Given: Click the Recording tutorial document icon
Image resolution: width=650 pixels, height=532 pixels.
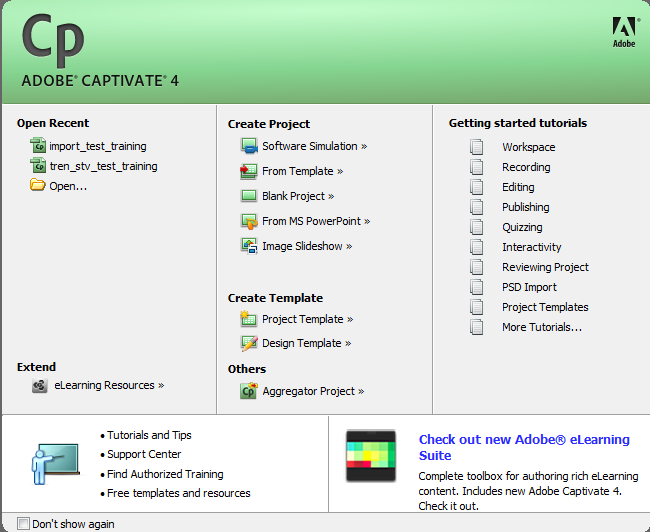Looking at the screenshot, I should (x=476, y=167).
